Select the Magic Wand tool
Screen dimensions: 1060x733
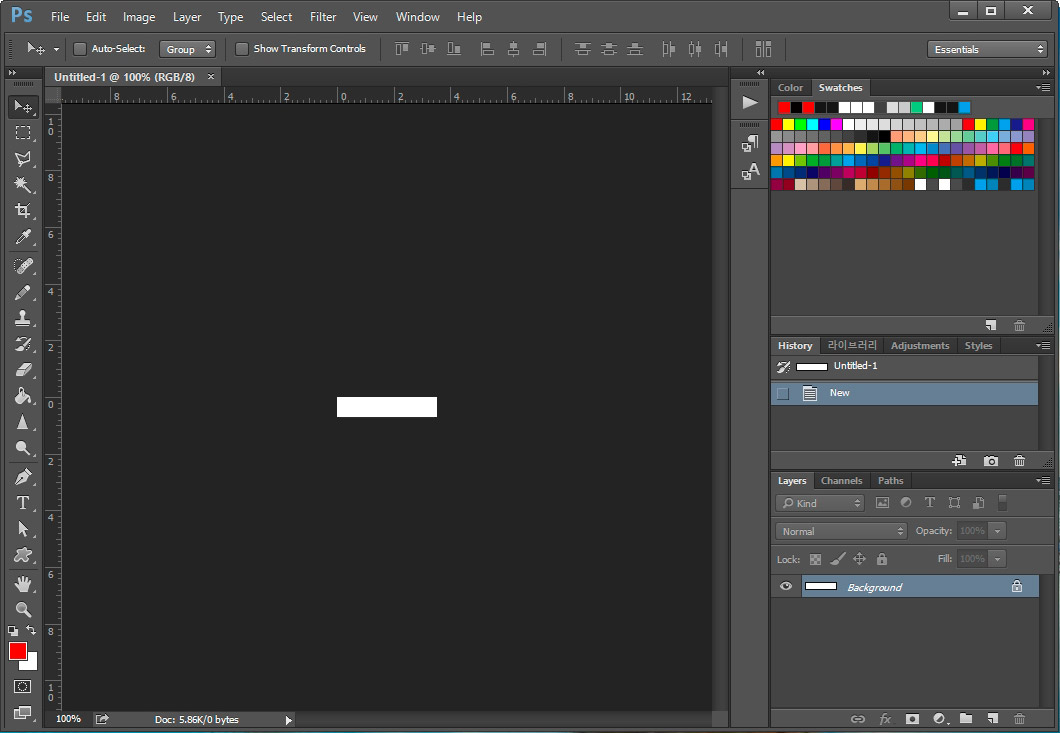23,185
